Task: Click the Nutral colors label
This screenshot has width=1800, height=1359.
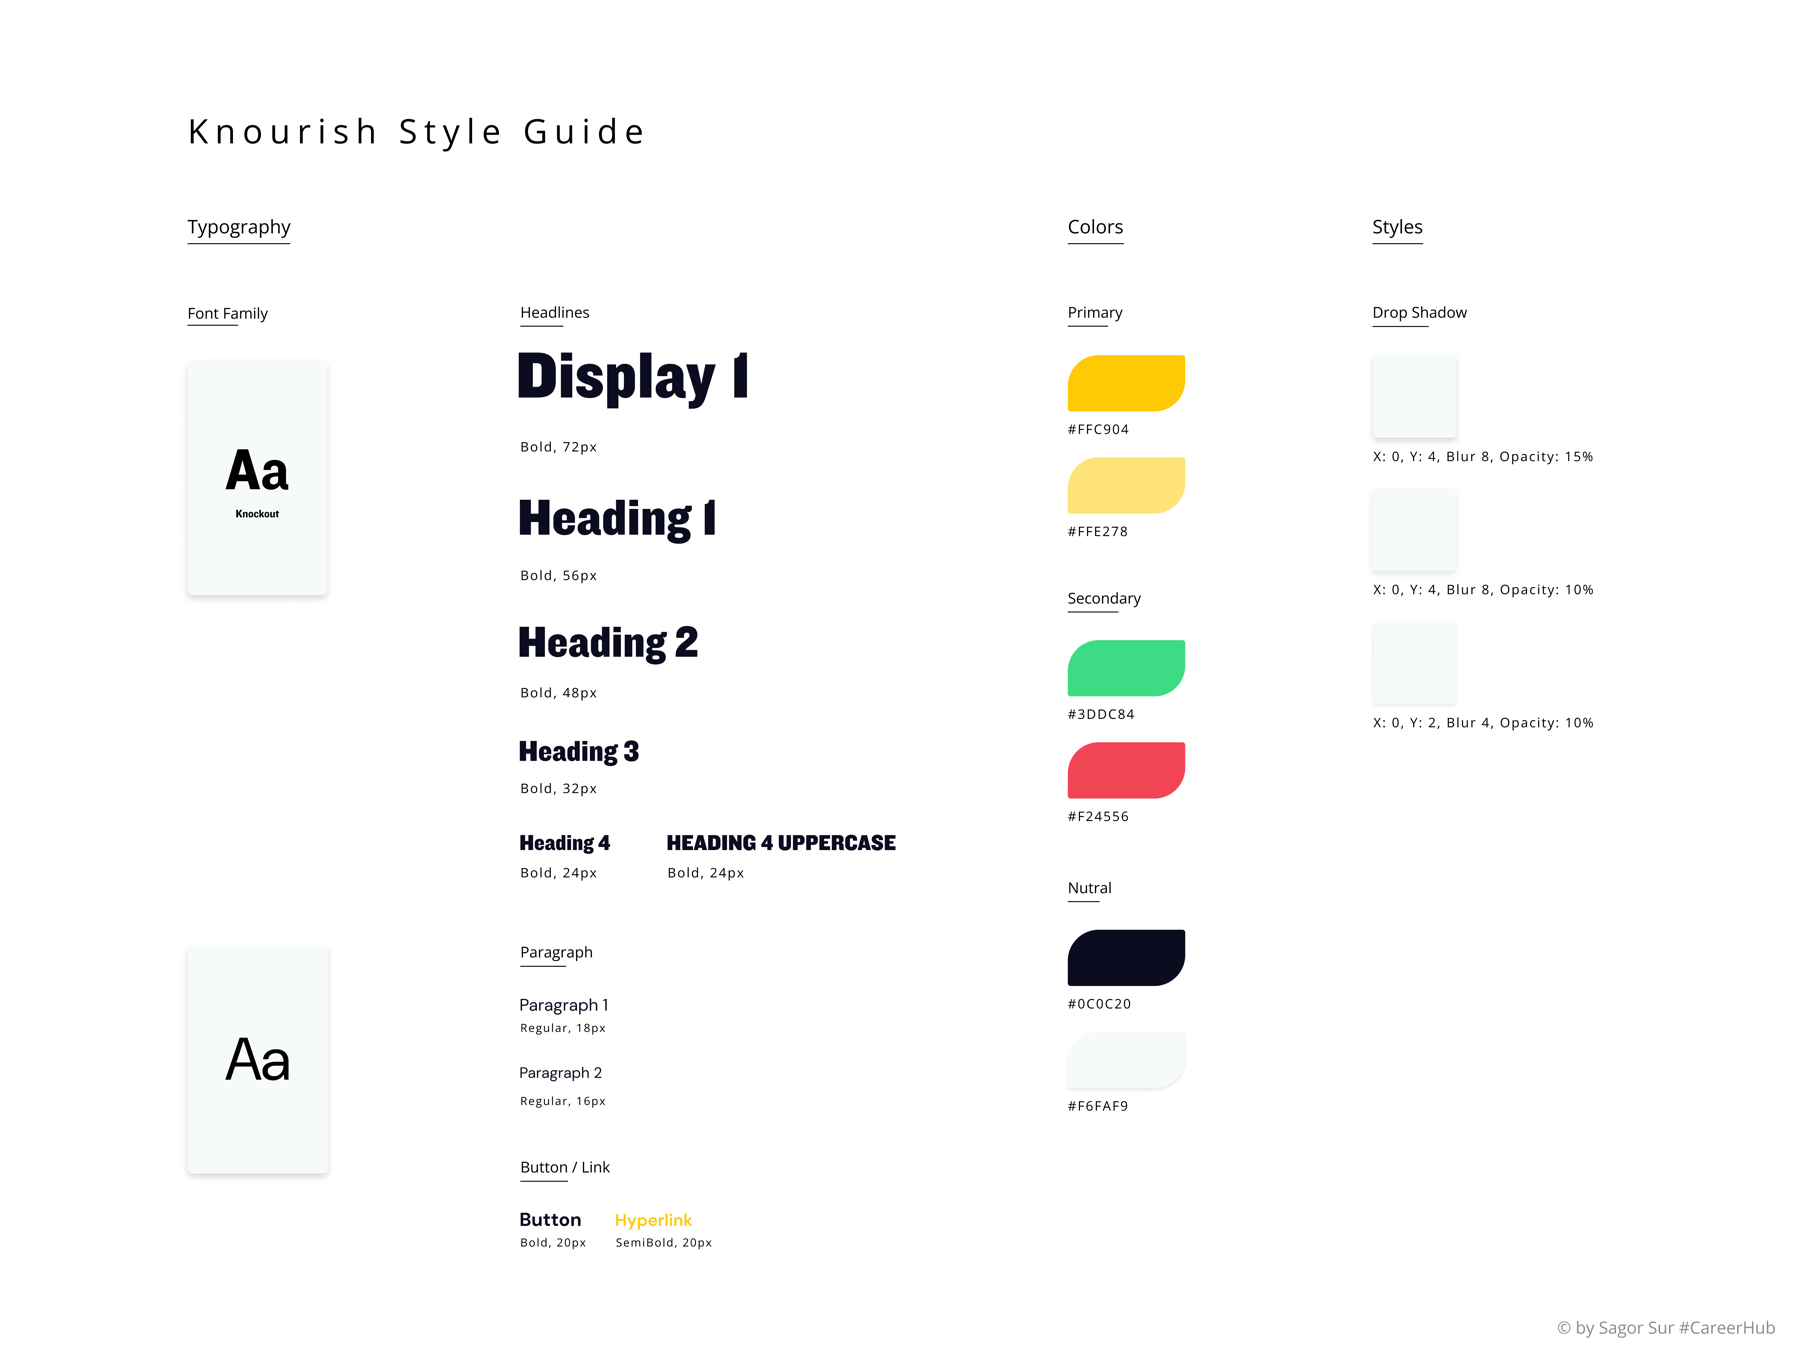Action: click(1089, 888)
